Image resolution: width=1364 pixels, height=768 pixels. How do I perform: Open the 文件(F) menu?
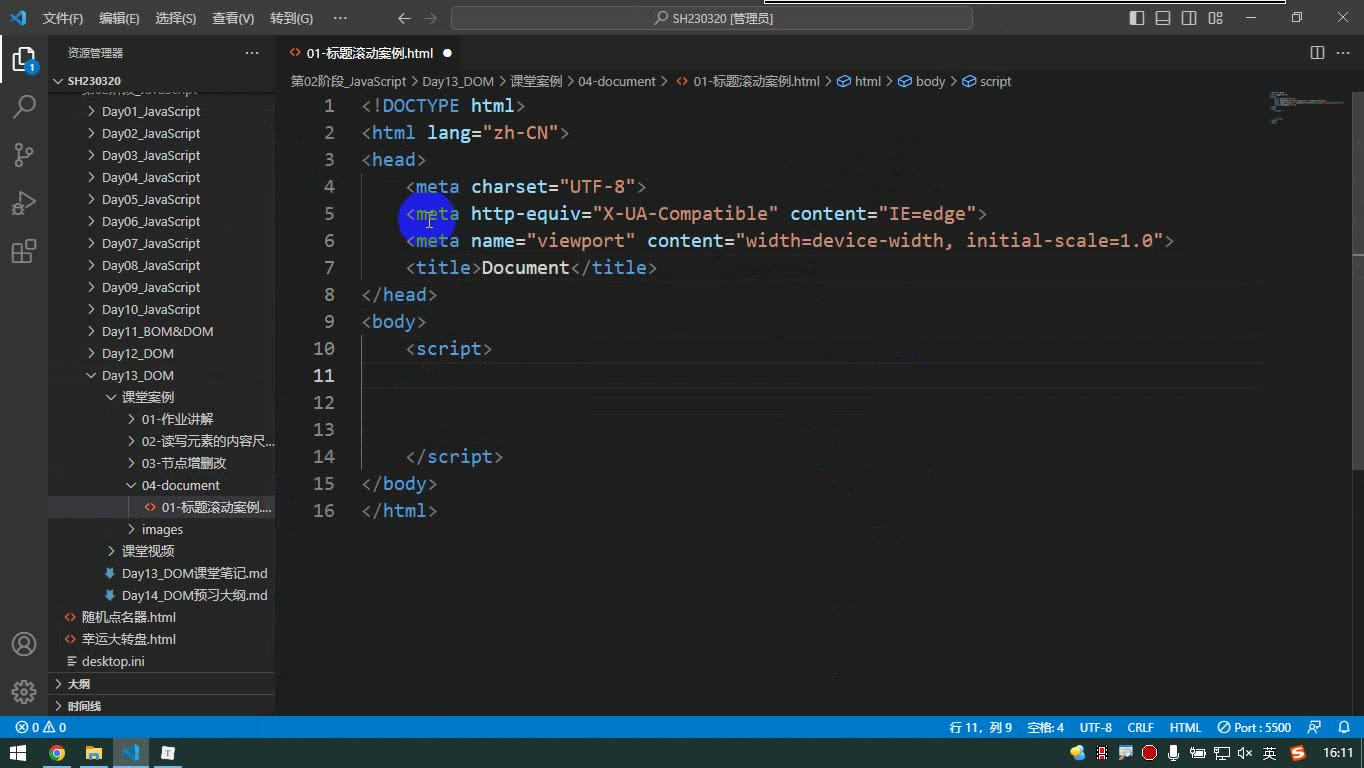[x=63, y=18]
